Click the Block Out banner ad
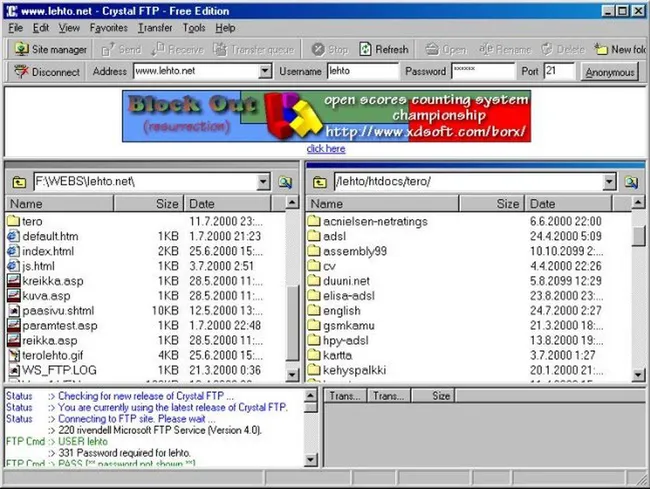The width and height of the screenshot is (650, 489). pos(326,116)
